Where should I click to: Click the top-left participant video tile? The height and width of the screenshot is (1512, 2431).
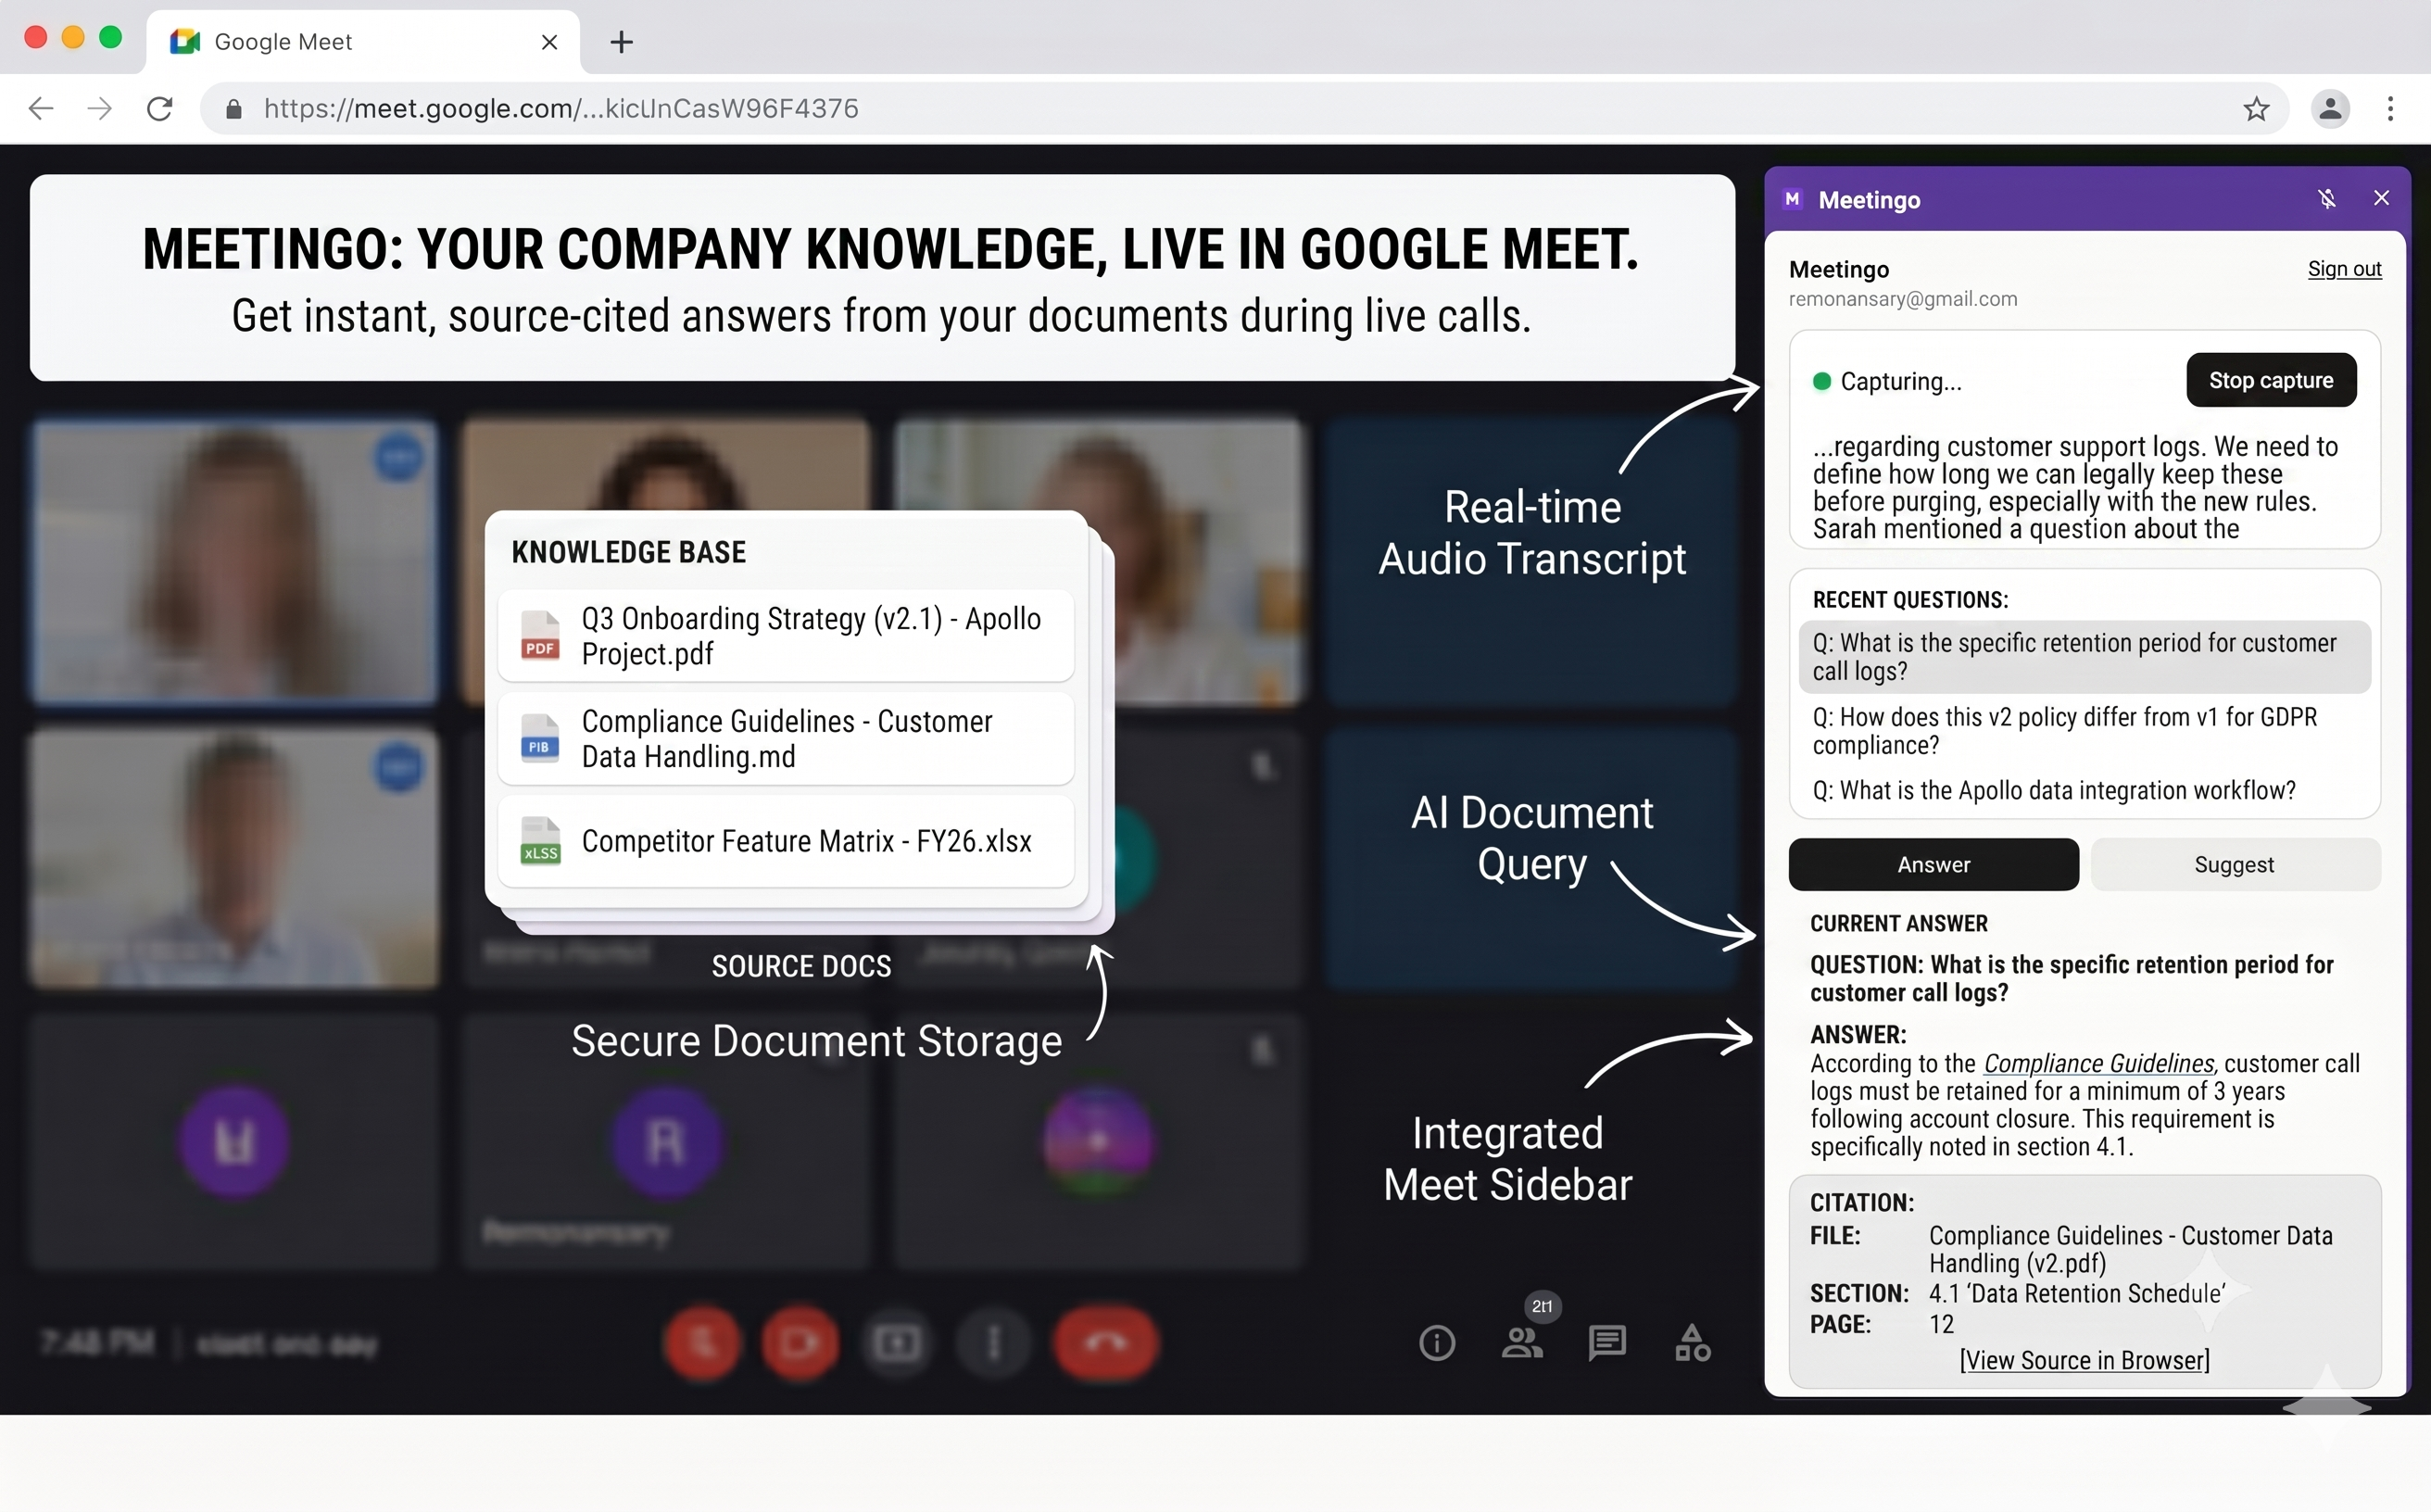click(x=234, y=563)
